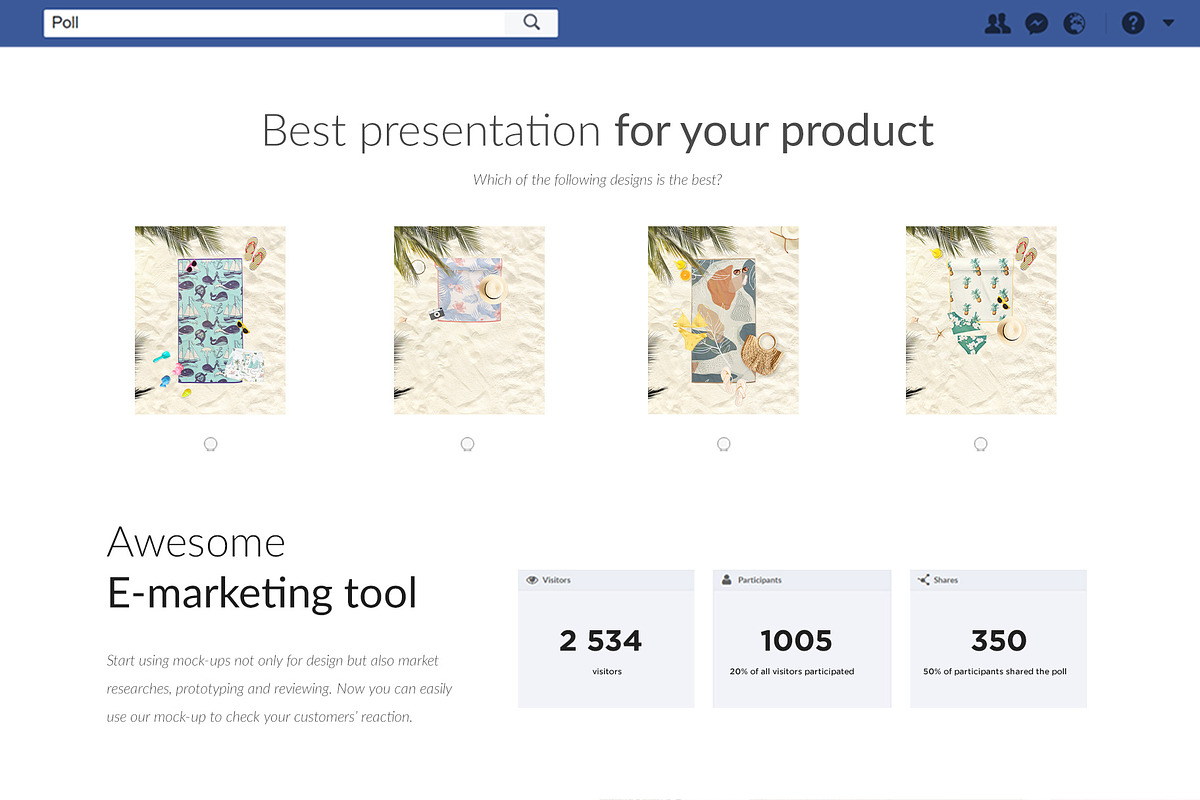Click the Visitors panel header
Viewport: 1200px width, 800px height.
click(606, 580)
